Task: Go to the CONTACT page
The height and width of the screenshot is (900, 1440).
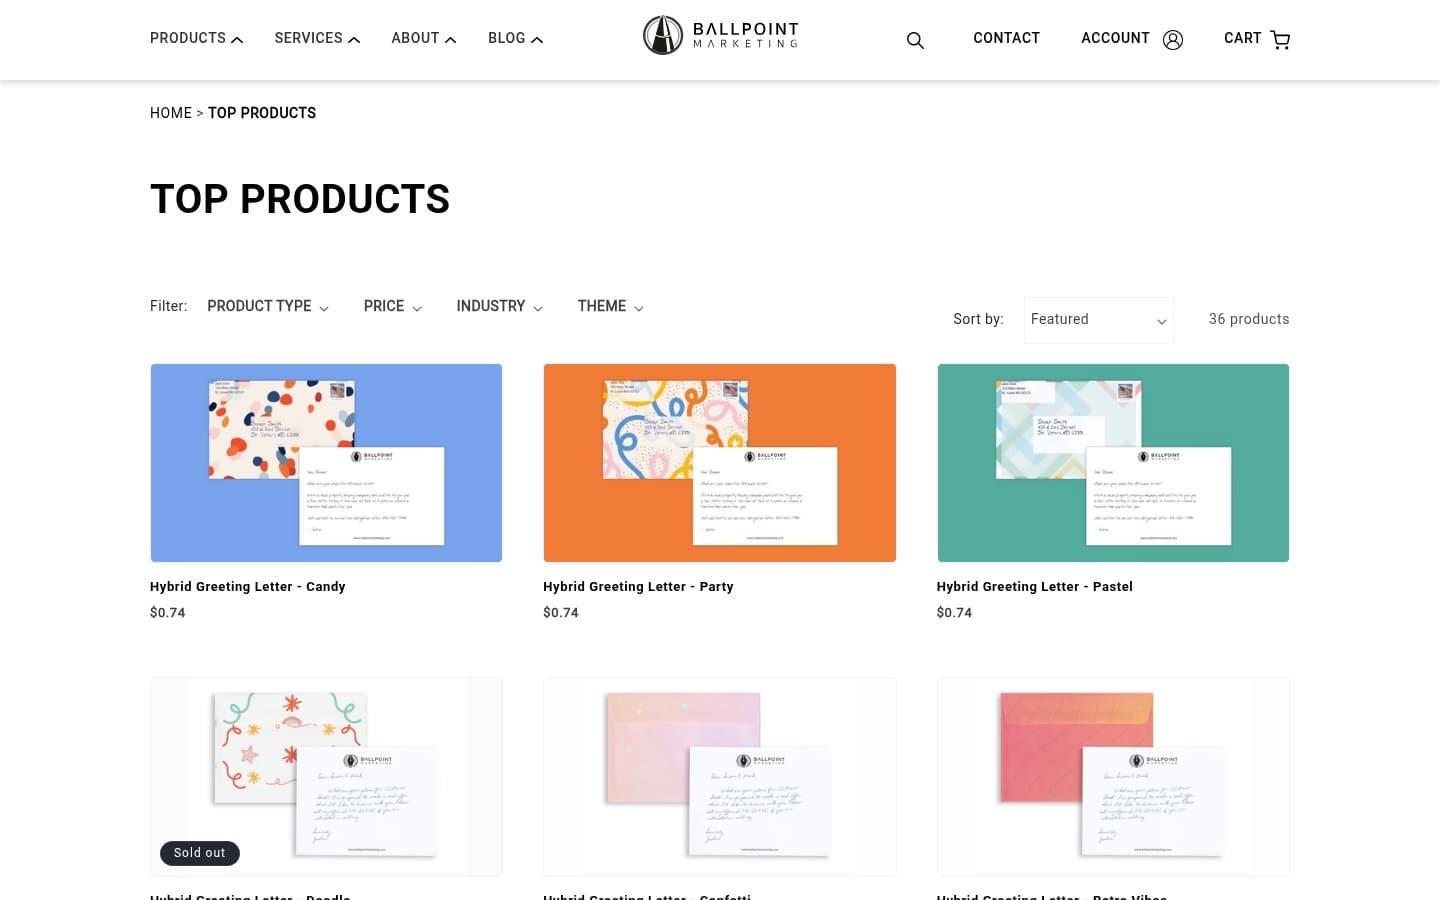Action: 1006,38
